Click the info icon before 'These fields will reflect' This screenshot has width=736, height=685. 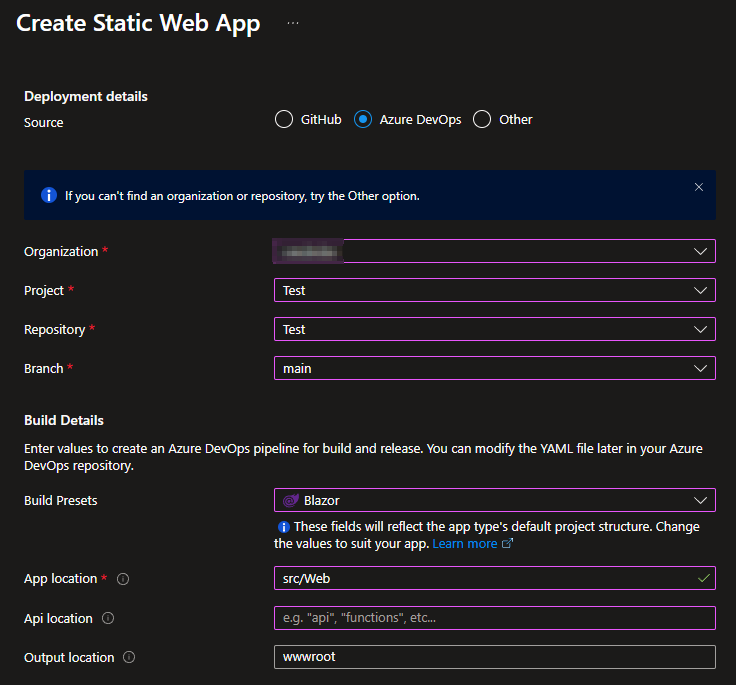(x=284, y=527)
